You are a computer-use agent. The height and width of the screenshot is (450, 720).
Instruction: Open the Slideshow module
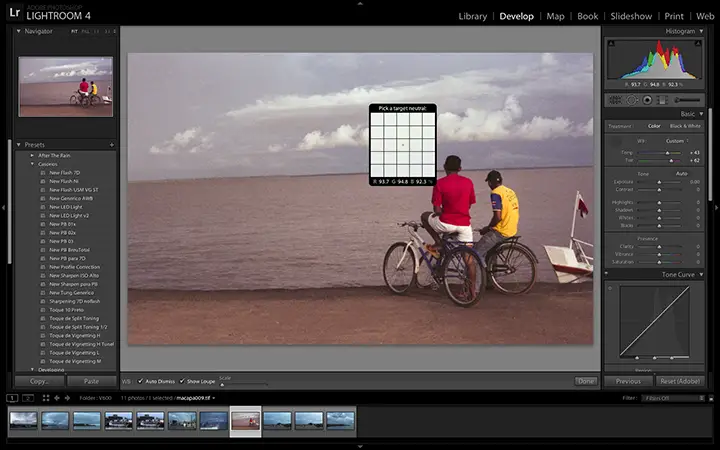631,16
